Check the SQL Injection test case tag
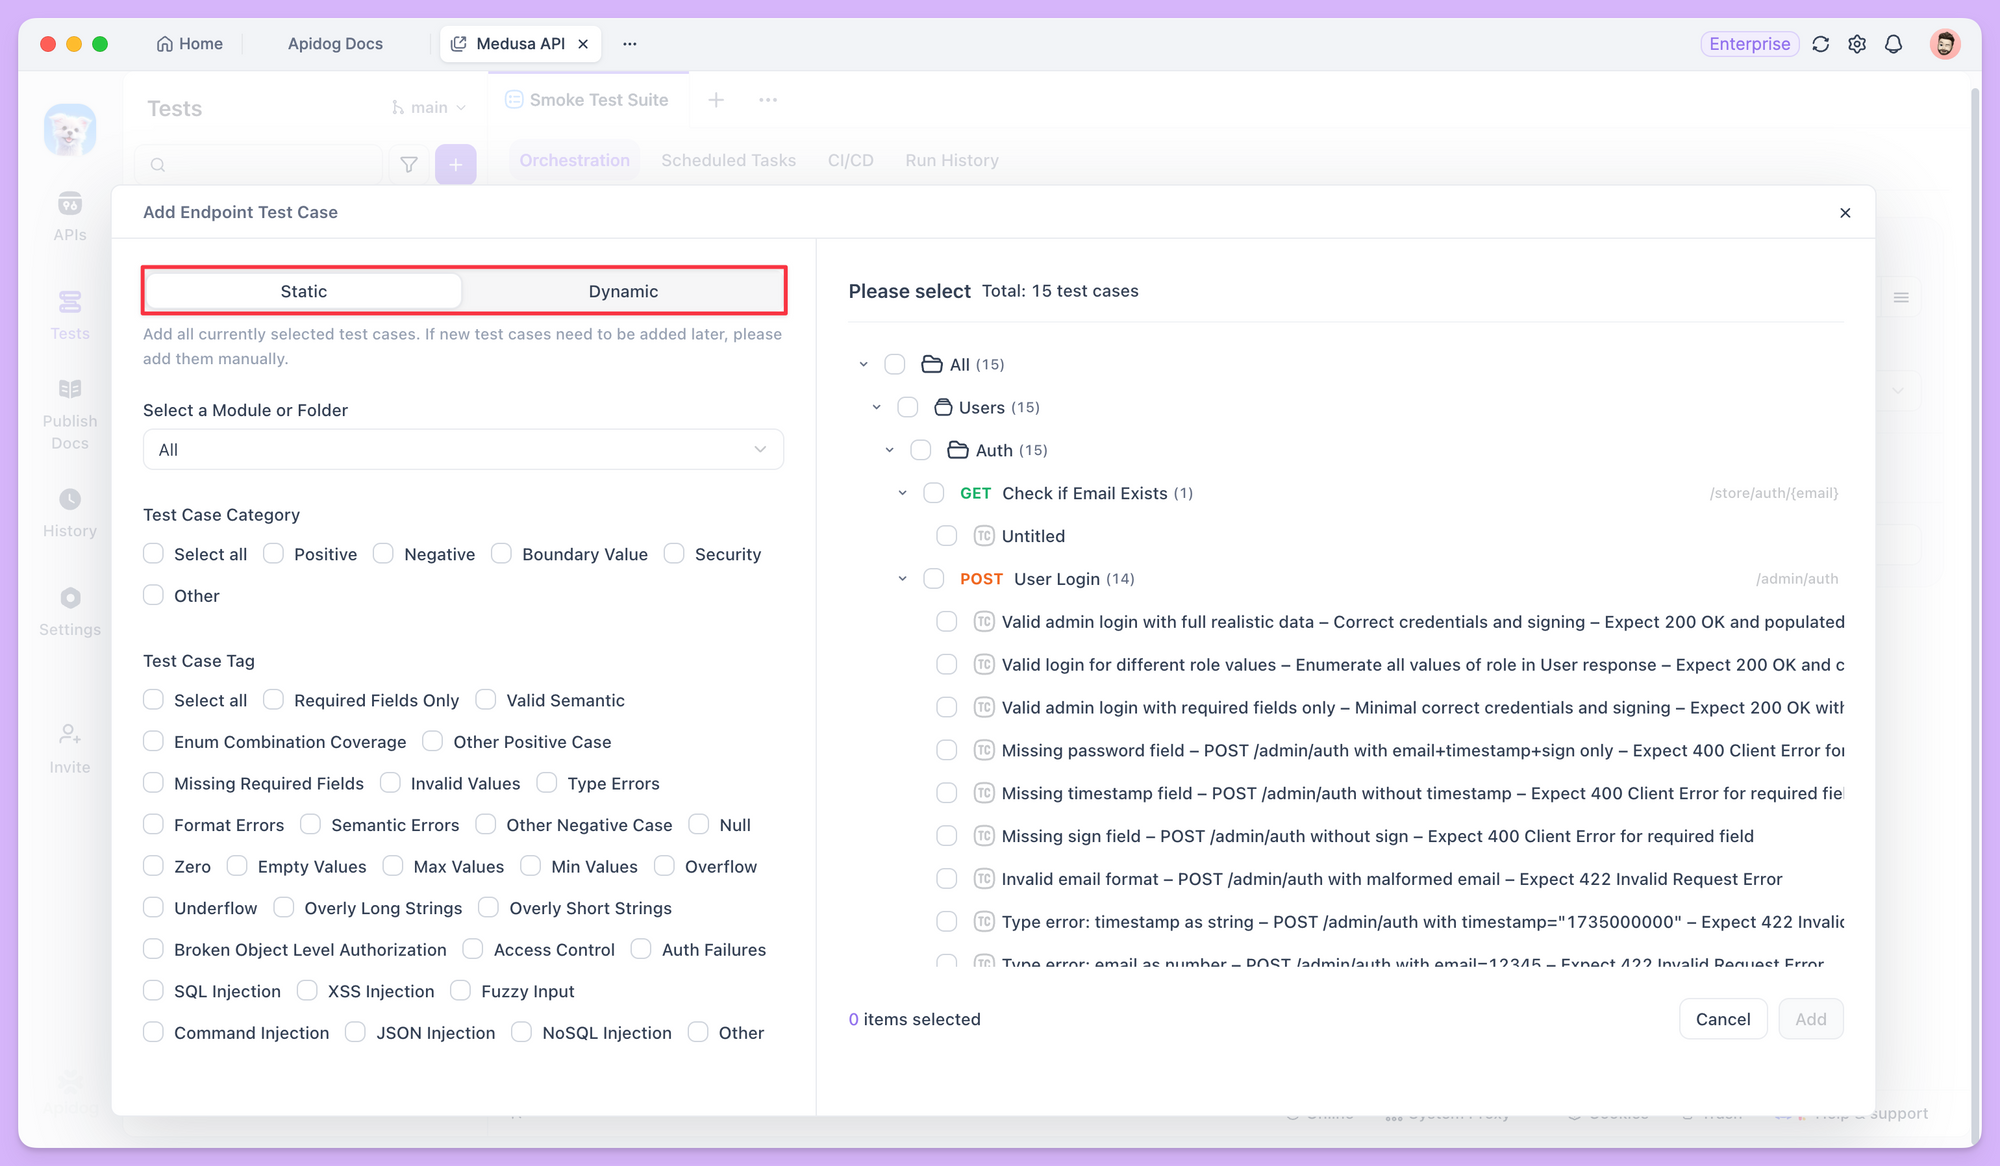Screen dimensions: 2000x1166 tap(153, 991)
